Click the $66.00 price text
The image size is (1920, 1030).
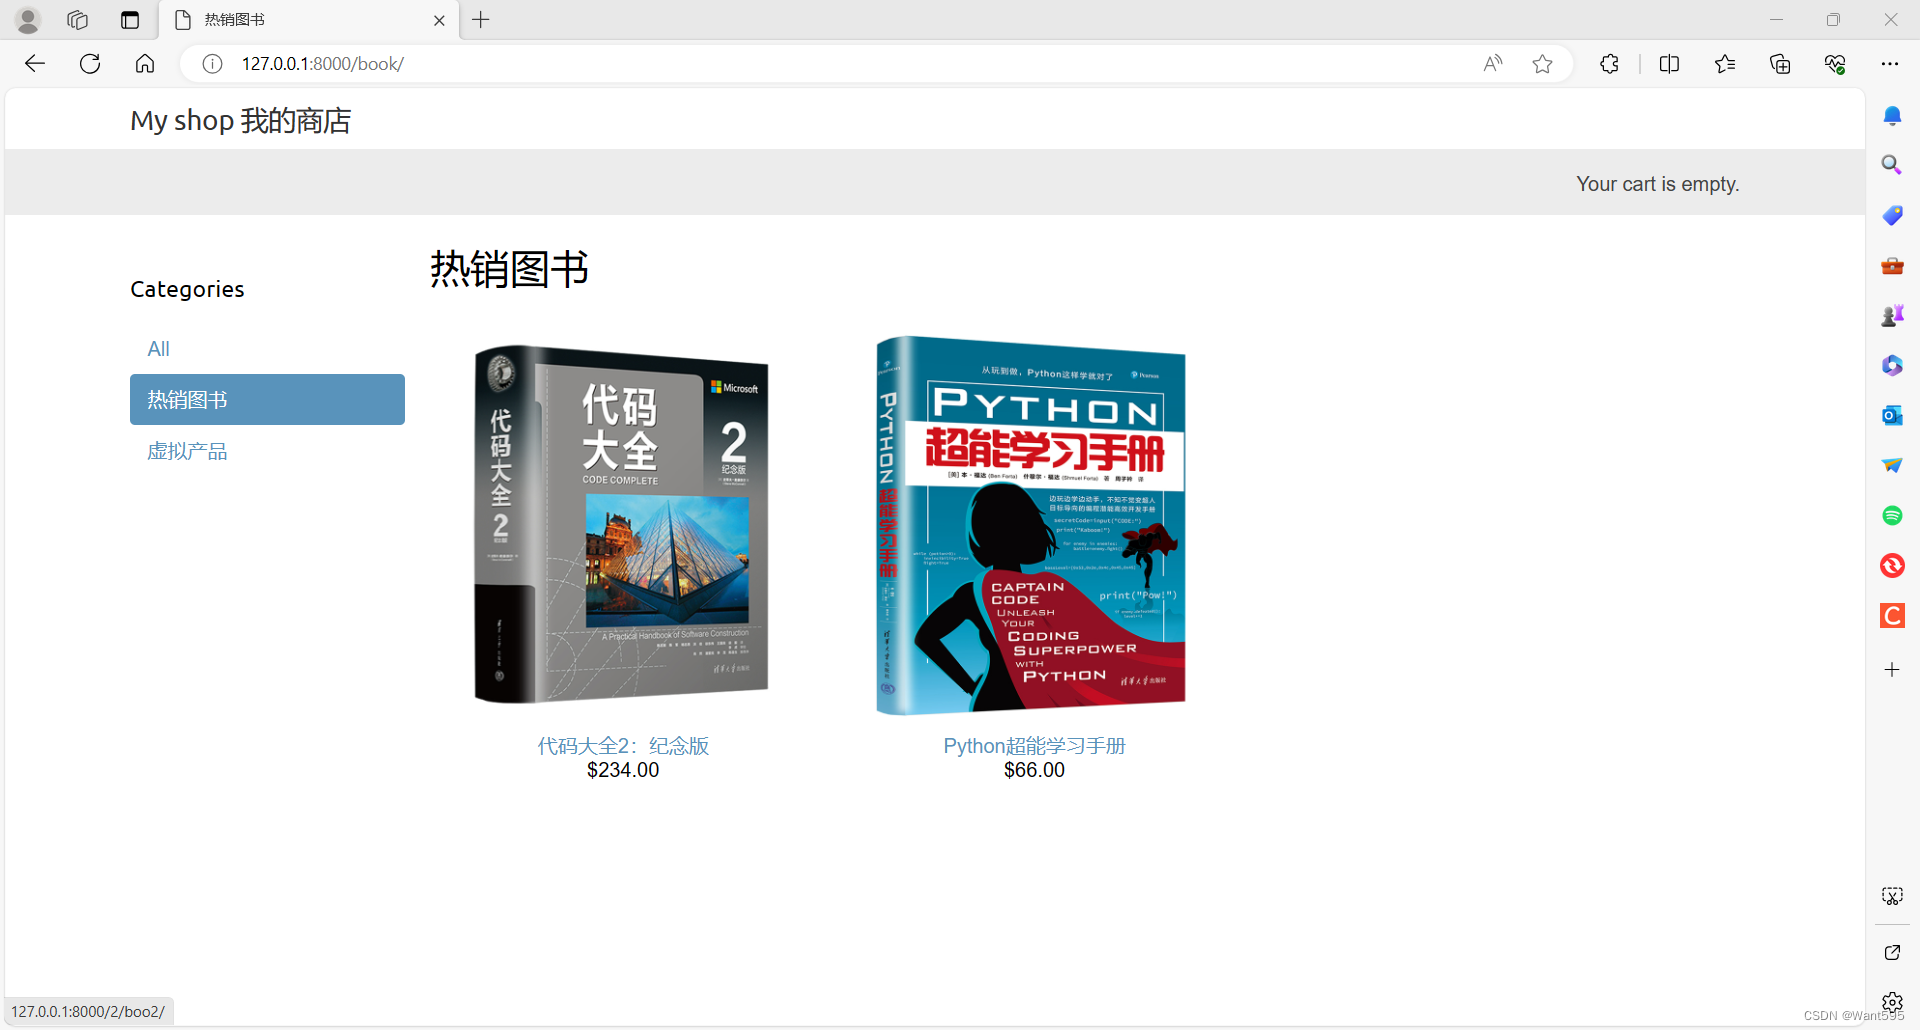click(1034, 770)
